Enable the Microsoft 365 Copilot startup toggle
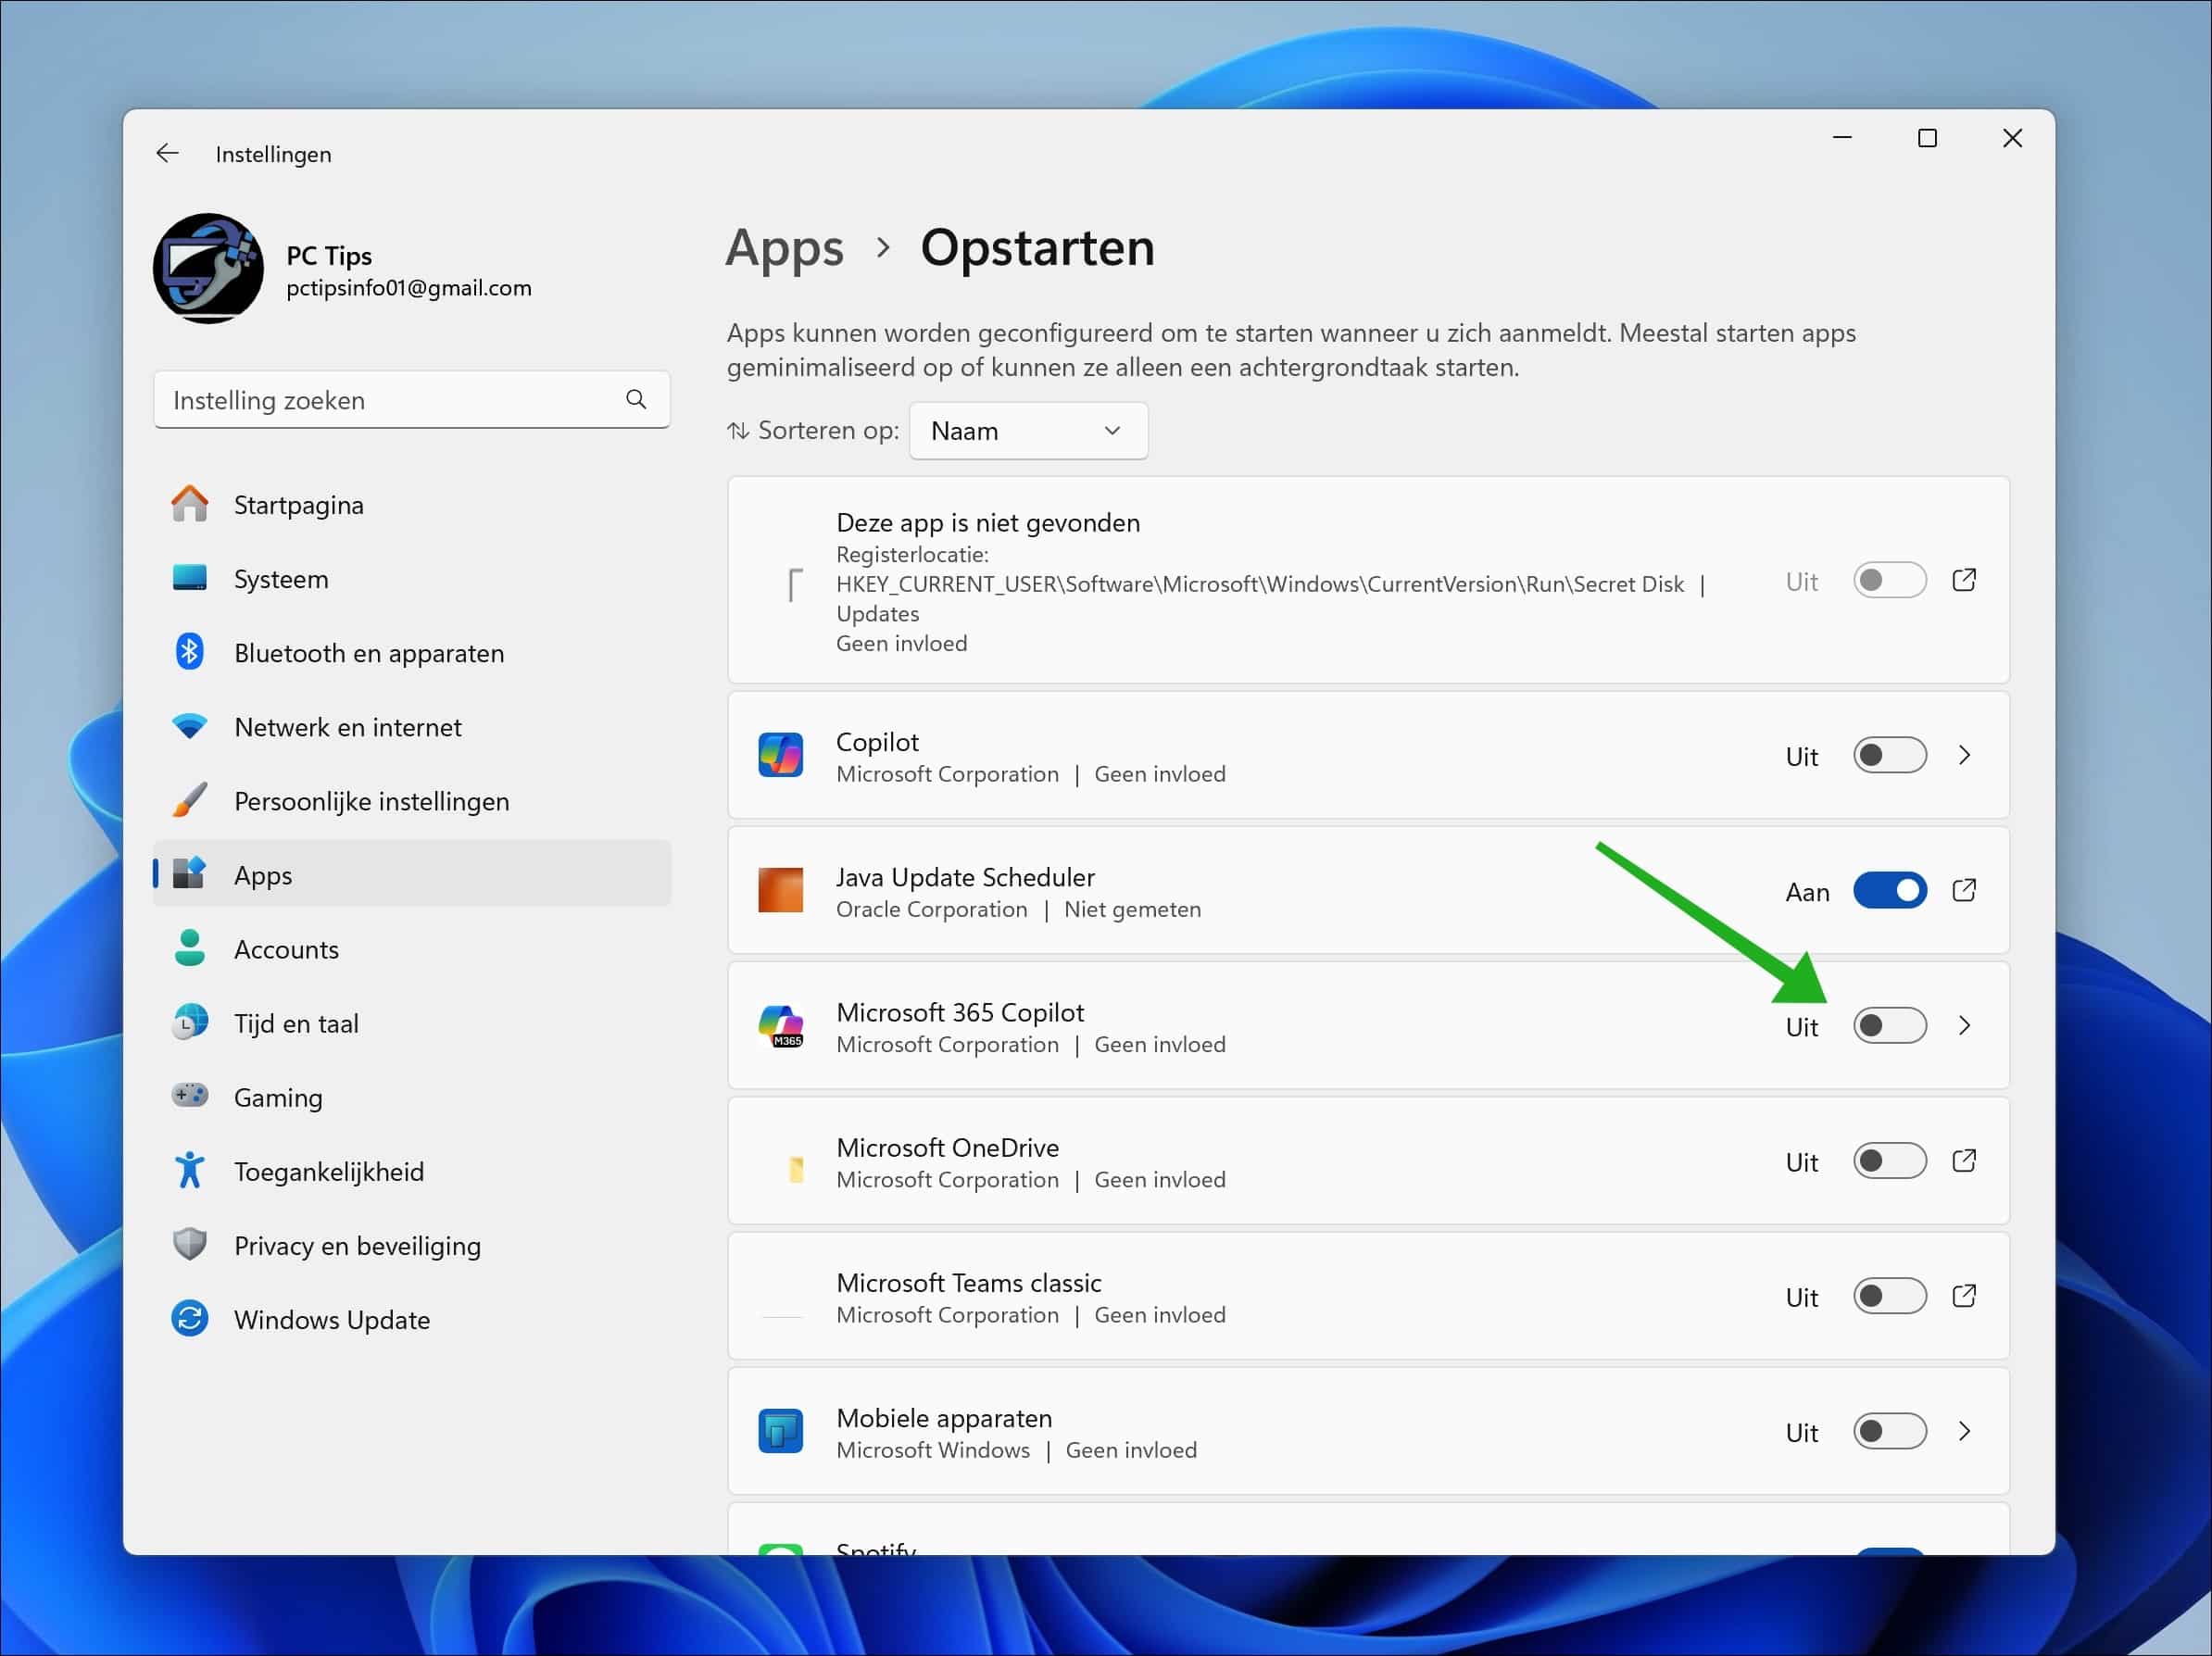The image size is (2212, 1656). pyautogui.click(x=1890, y=1025)
